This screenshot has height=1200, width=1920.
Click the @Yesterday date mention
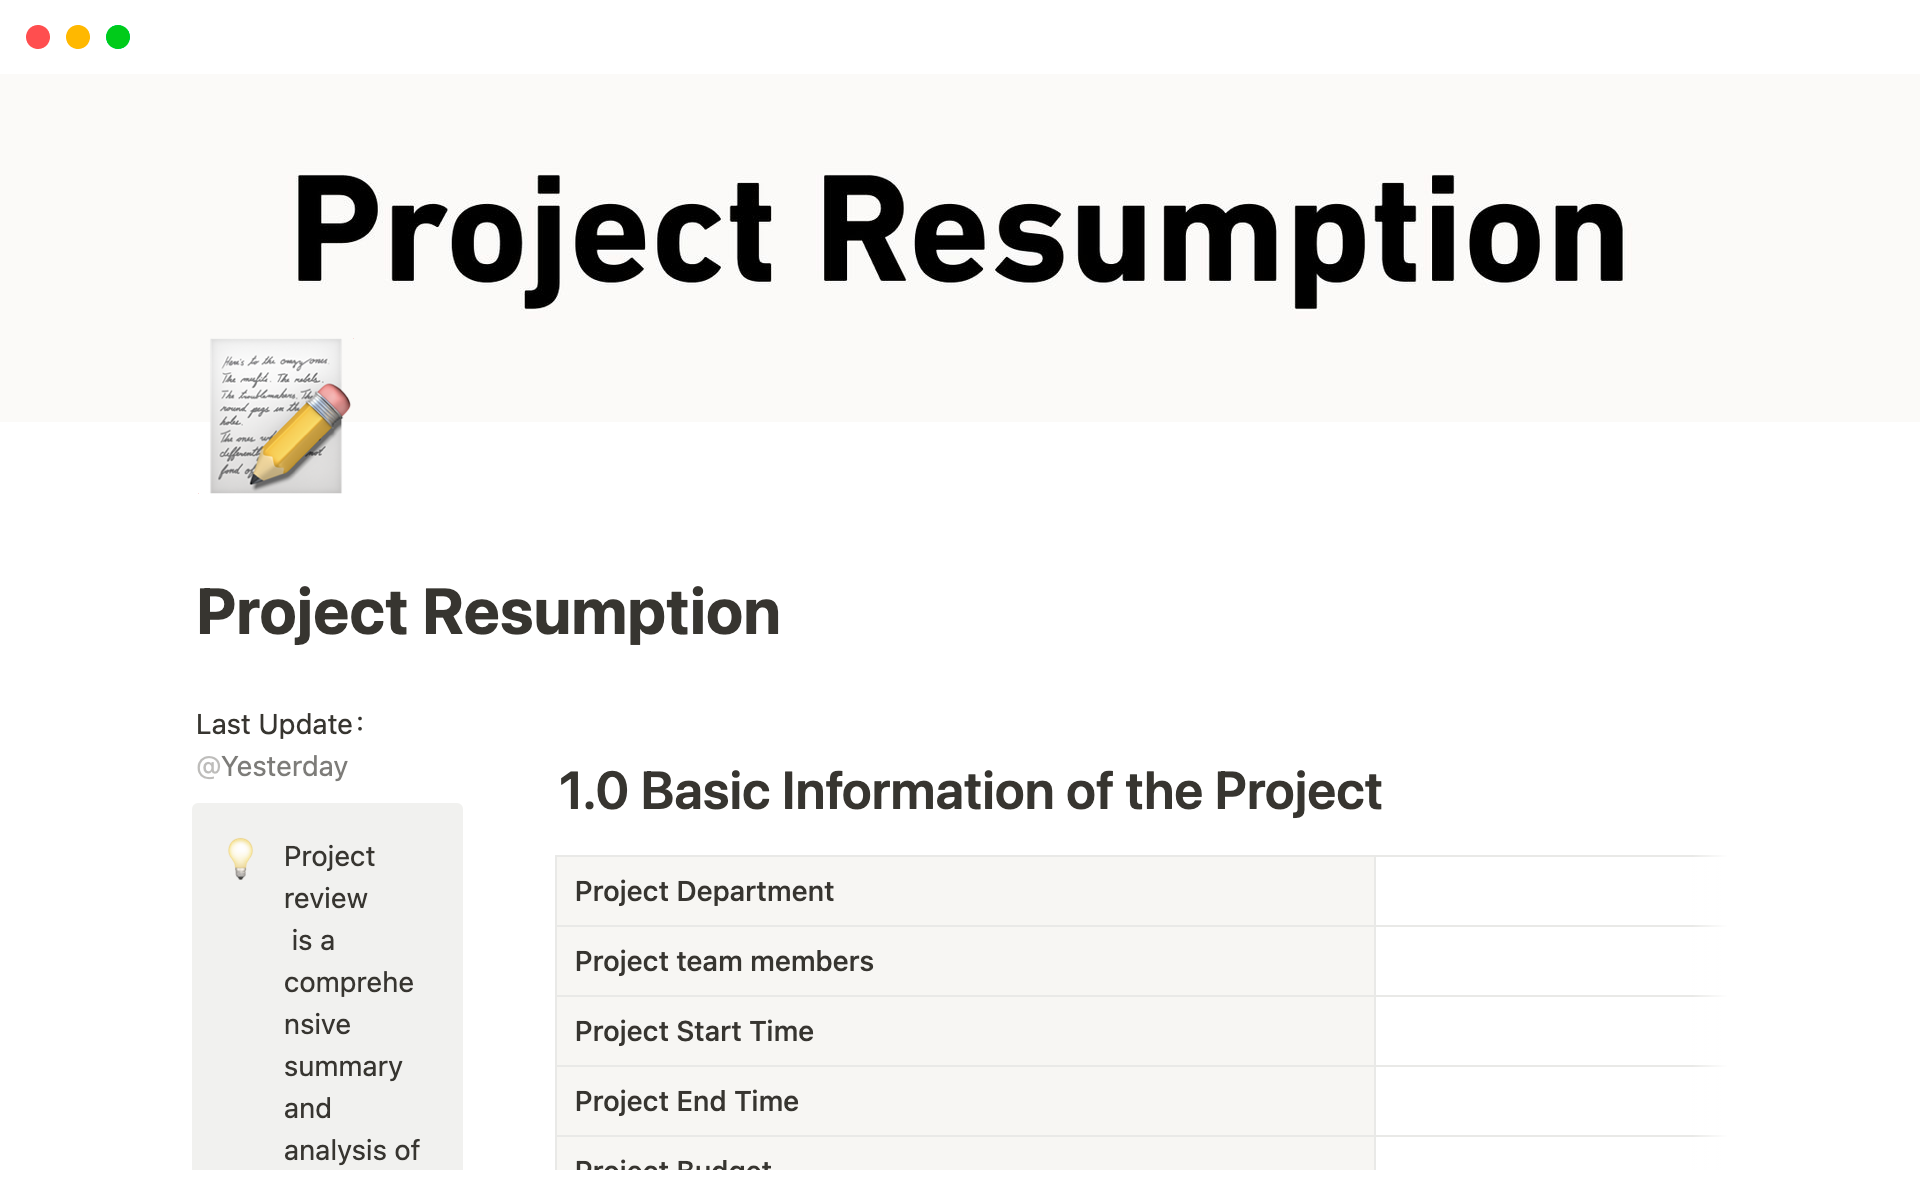(x=272, y=766)
